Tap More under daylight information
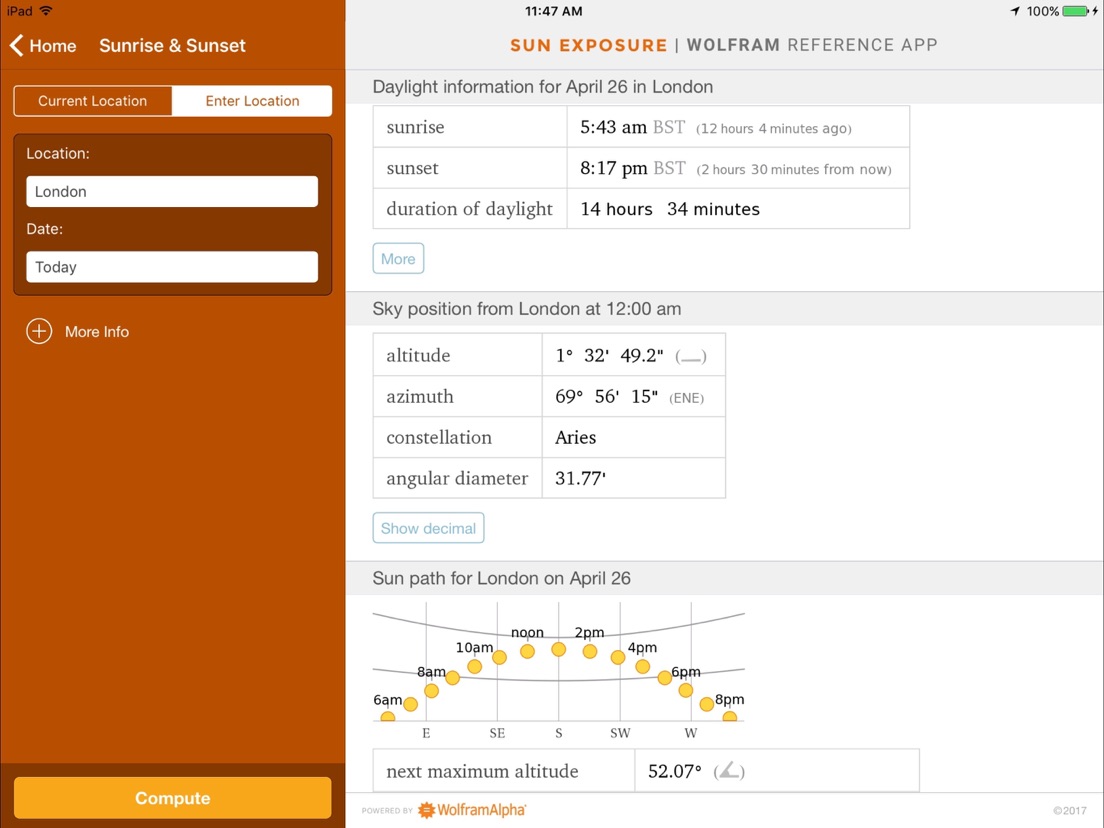Image resolution: width=1104 pixels, height=828 pixels. (x=398, y=258)
